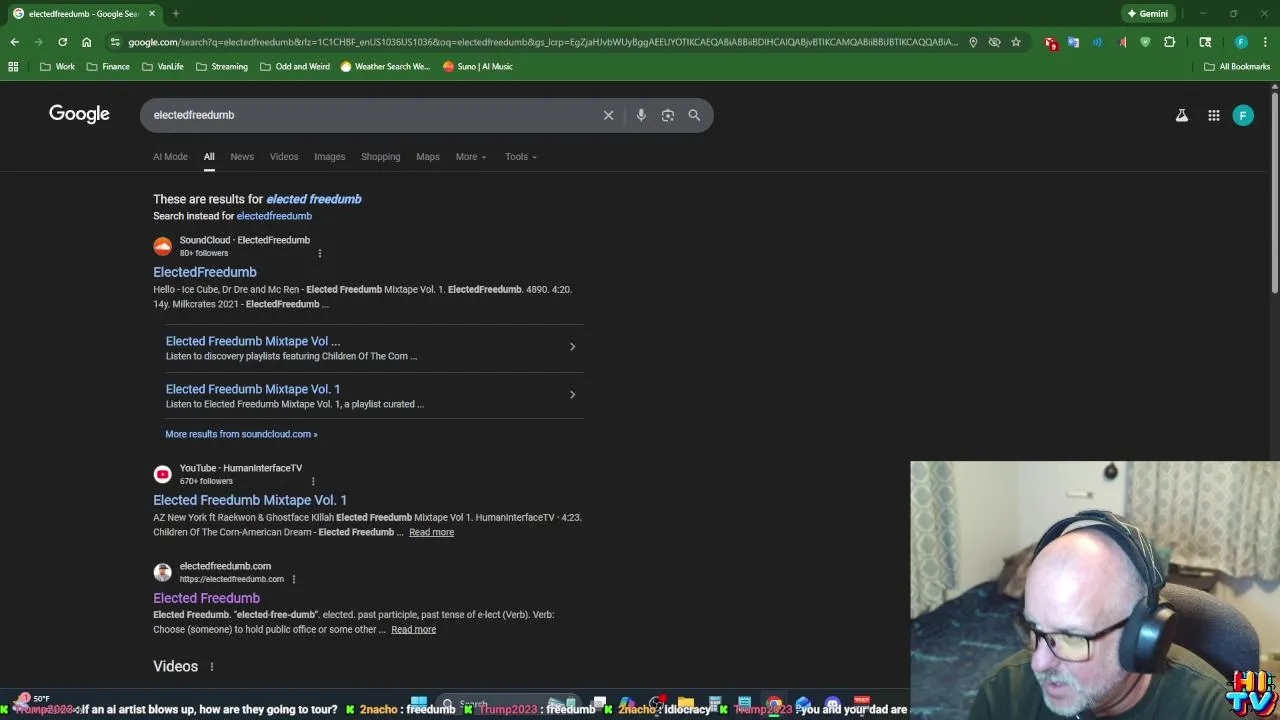Viewport: 1280px width, 720px height.
Task: Switch to the Shopping tab
Action: (380, 157)
